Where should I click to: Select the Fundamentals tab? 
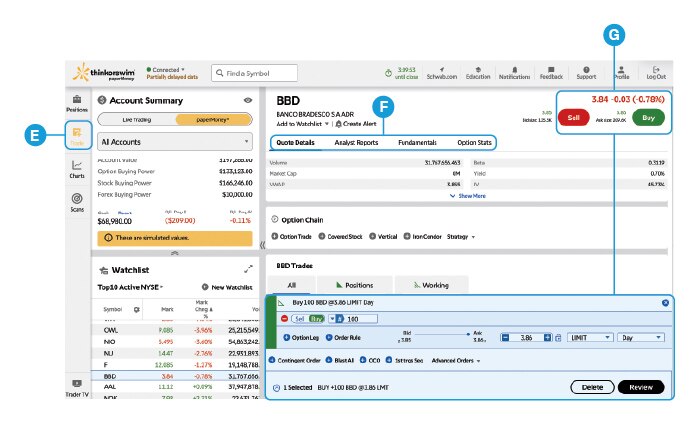click(417, 142)
